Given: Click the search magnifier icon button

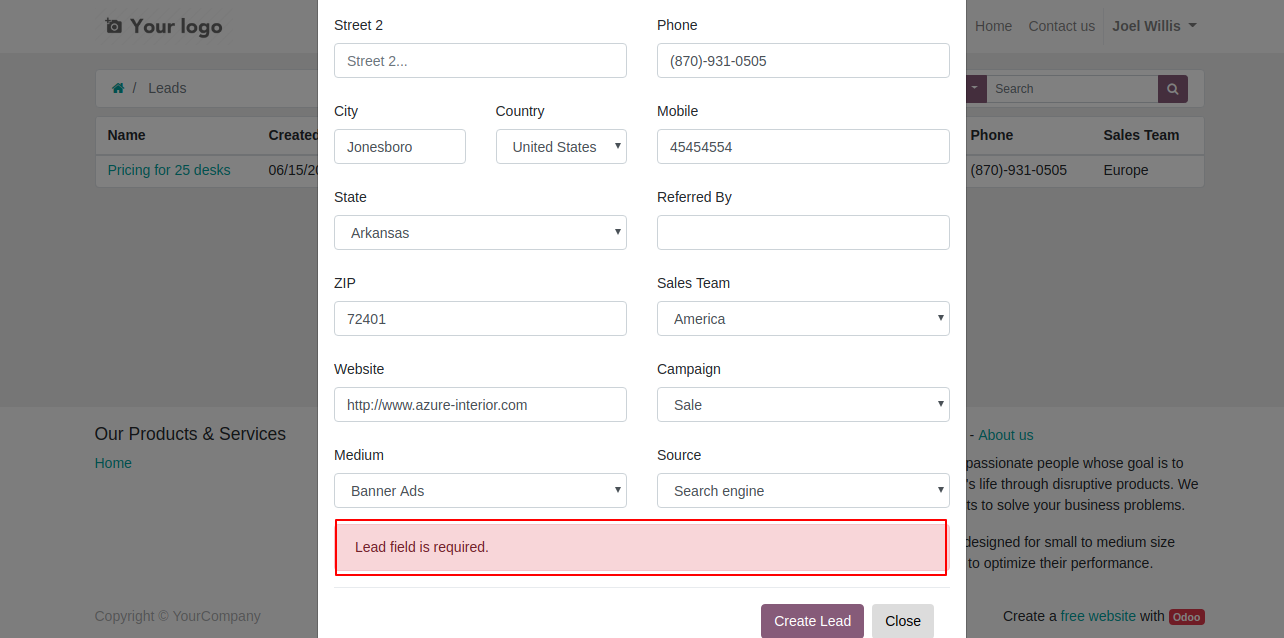Looking at the screenshot, I should [x=1173, y=89].
